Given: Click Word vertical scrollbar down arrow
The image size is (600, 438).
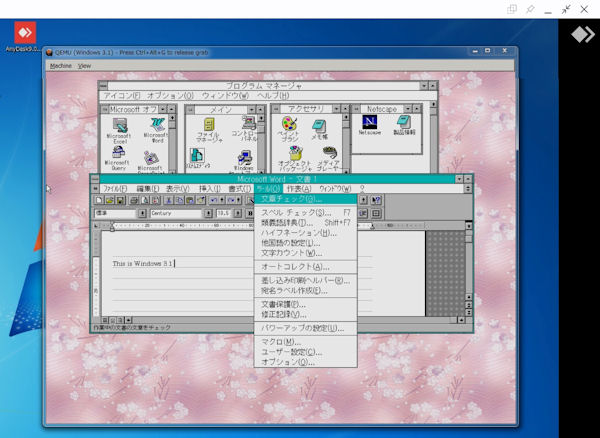Looking at the screenshot, I should 469,297.
